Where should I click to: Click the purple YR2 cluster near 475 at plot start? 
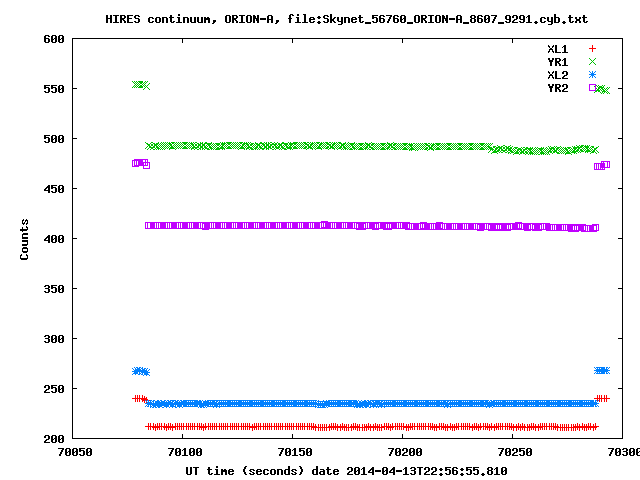[x=141, y=164]
